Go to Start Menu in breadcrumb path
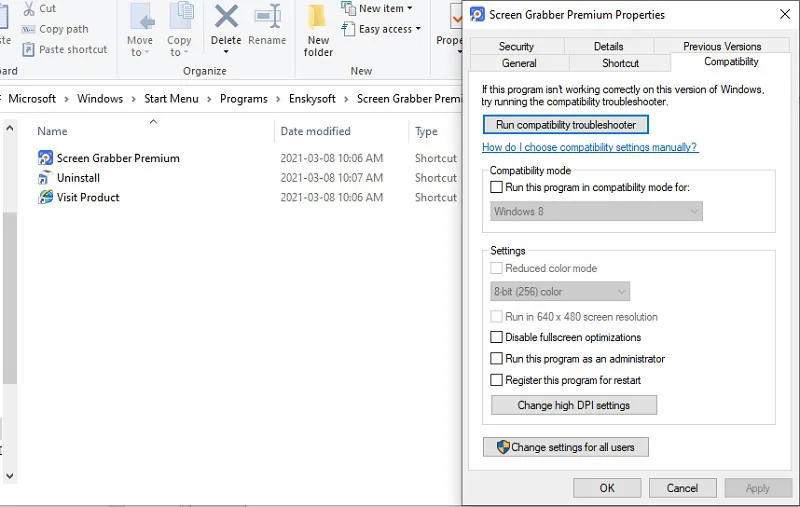Image resolution: width=800 pixels, height=507 pixels. [x=171, y=98]
